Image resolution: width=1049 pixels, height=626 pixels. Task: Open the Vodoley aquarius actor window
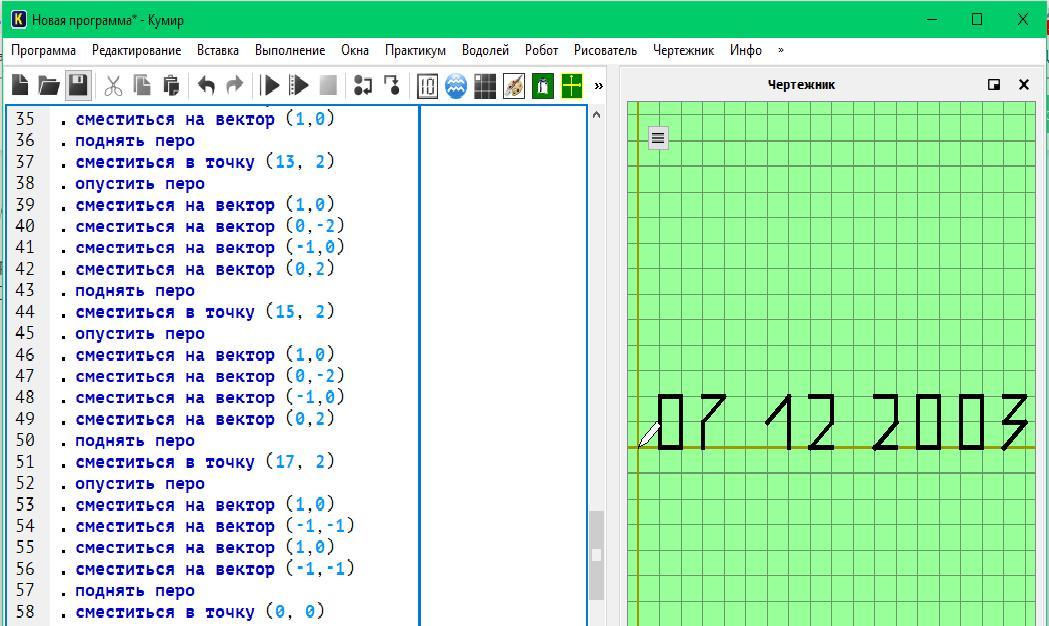click(x=456, y=86)
